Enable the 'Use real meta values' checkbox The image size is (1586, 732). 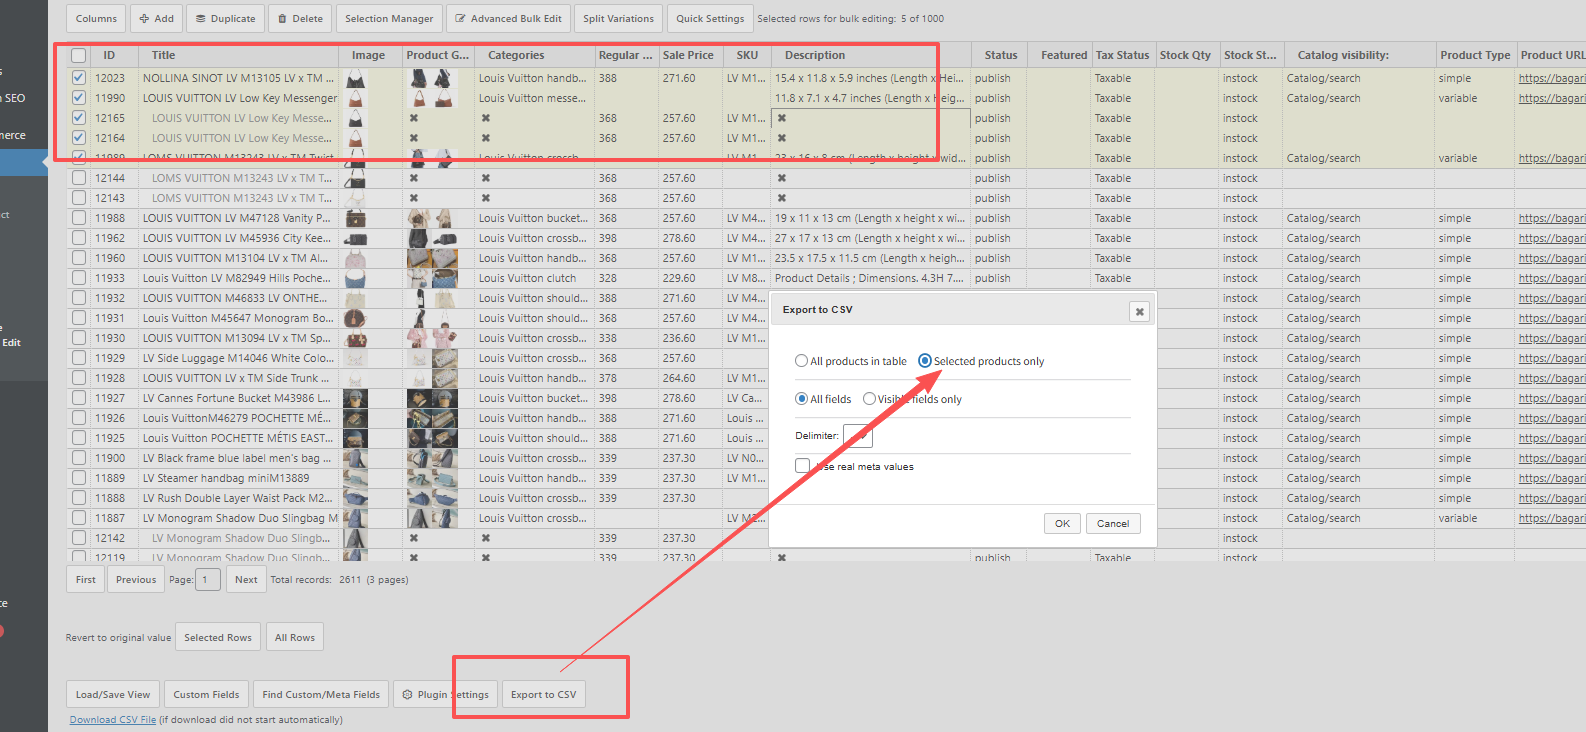tap(802, 466)
